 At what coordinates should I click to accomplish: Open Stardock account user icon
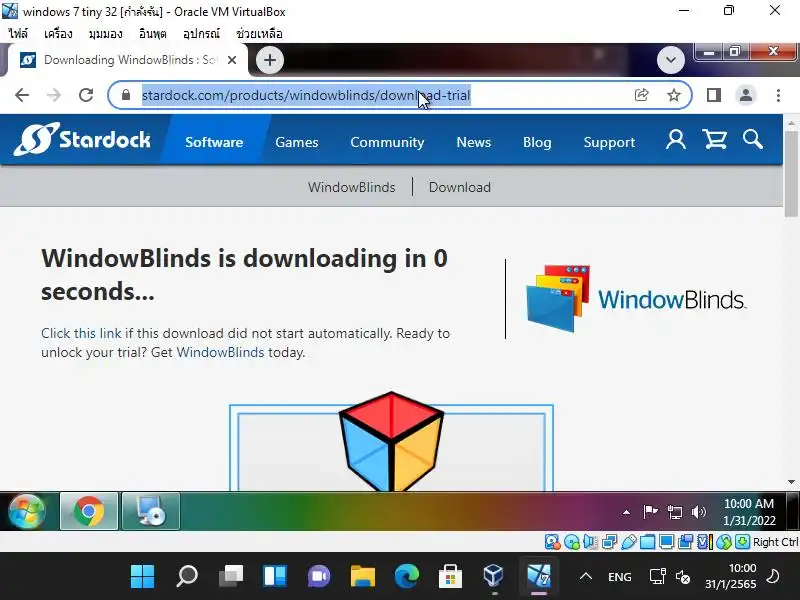click(x=676, y=139)
